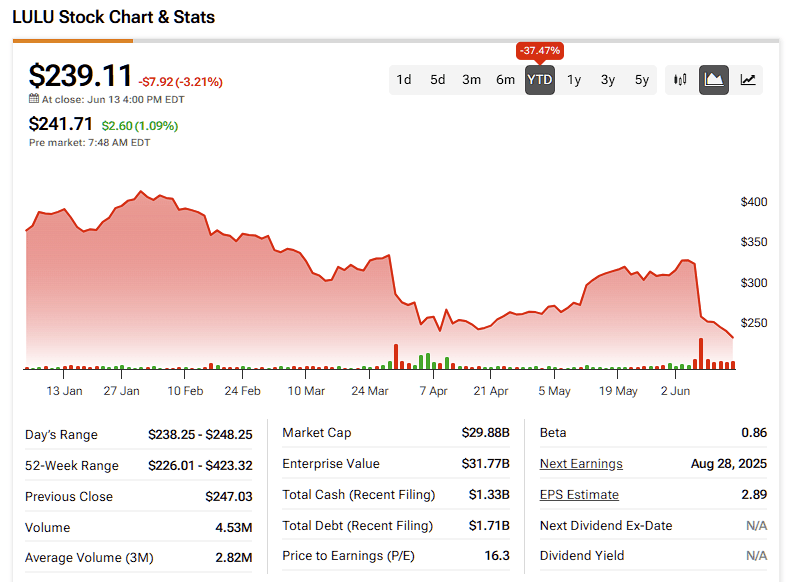Select the 1d time range
This screenshot has width=794, height=582.
tap(404, 80)
